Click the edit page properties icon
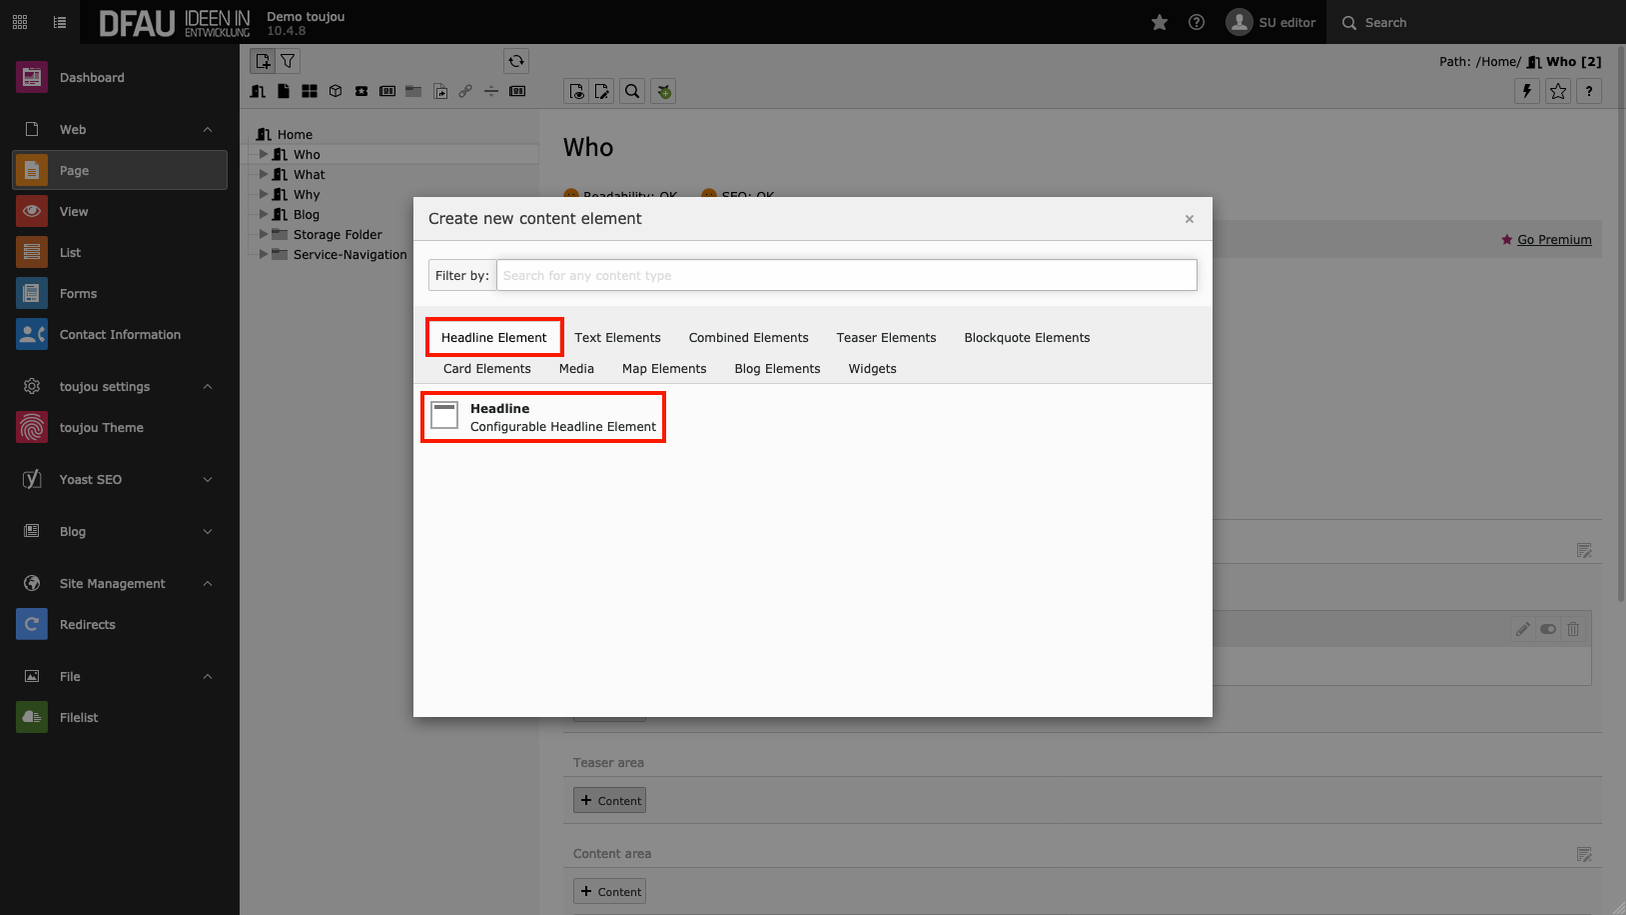The image size is (1626, 915). (602, 91)
